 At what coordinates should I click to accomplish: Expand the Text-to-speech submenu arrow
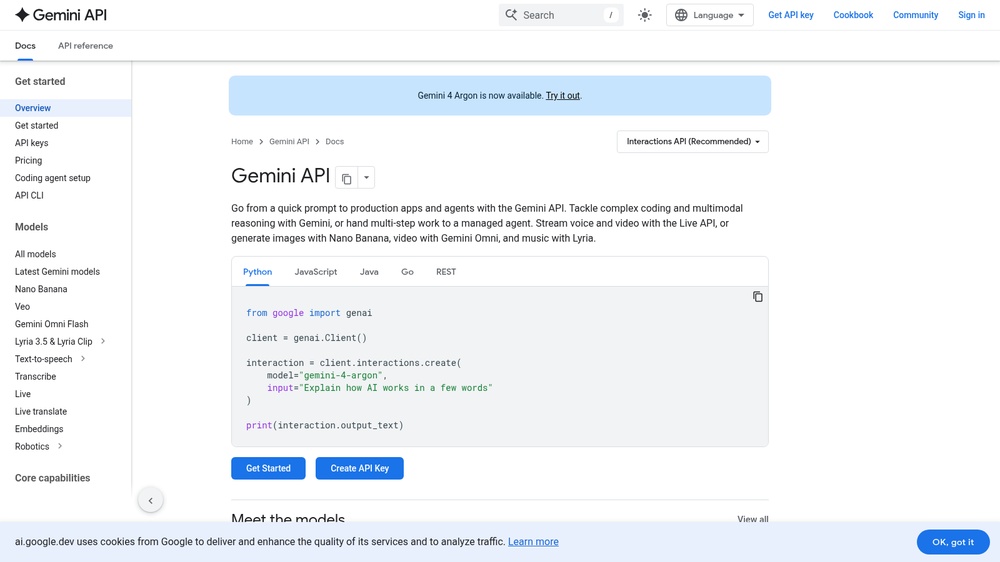83,359
